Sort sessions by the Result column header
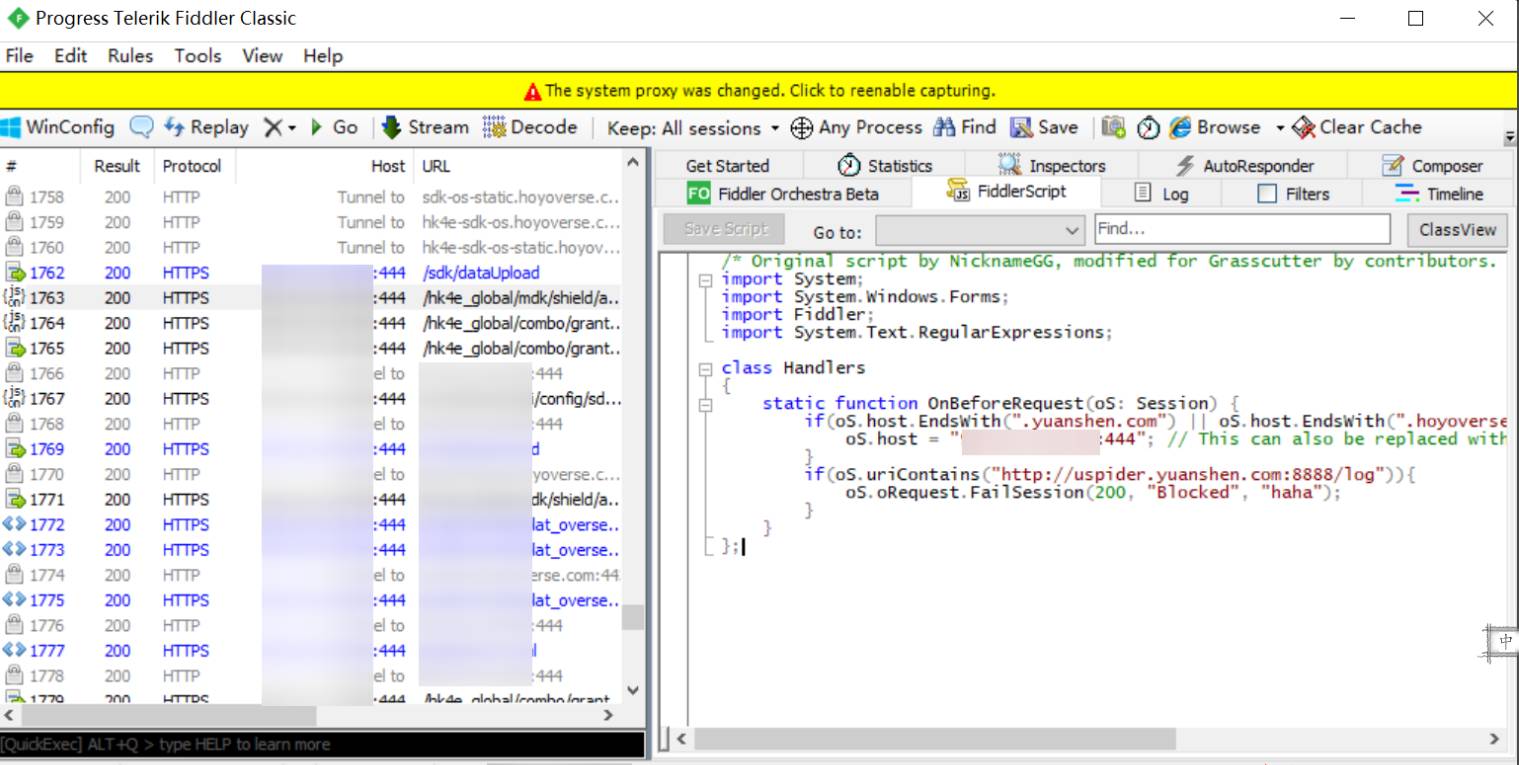Viewport: 1519px width, 765px height. tap(117, 166)
